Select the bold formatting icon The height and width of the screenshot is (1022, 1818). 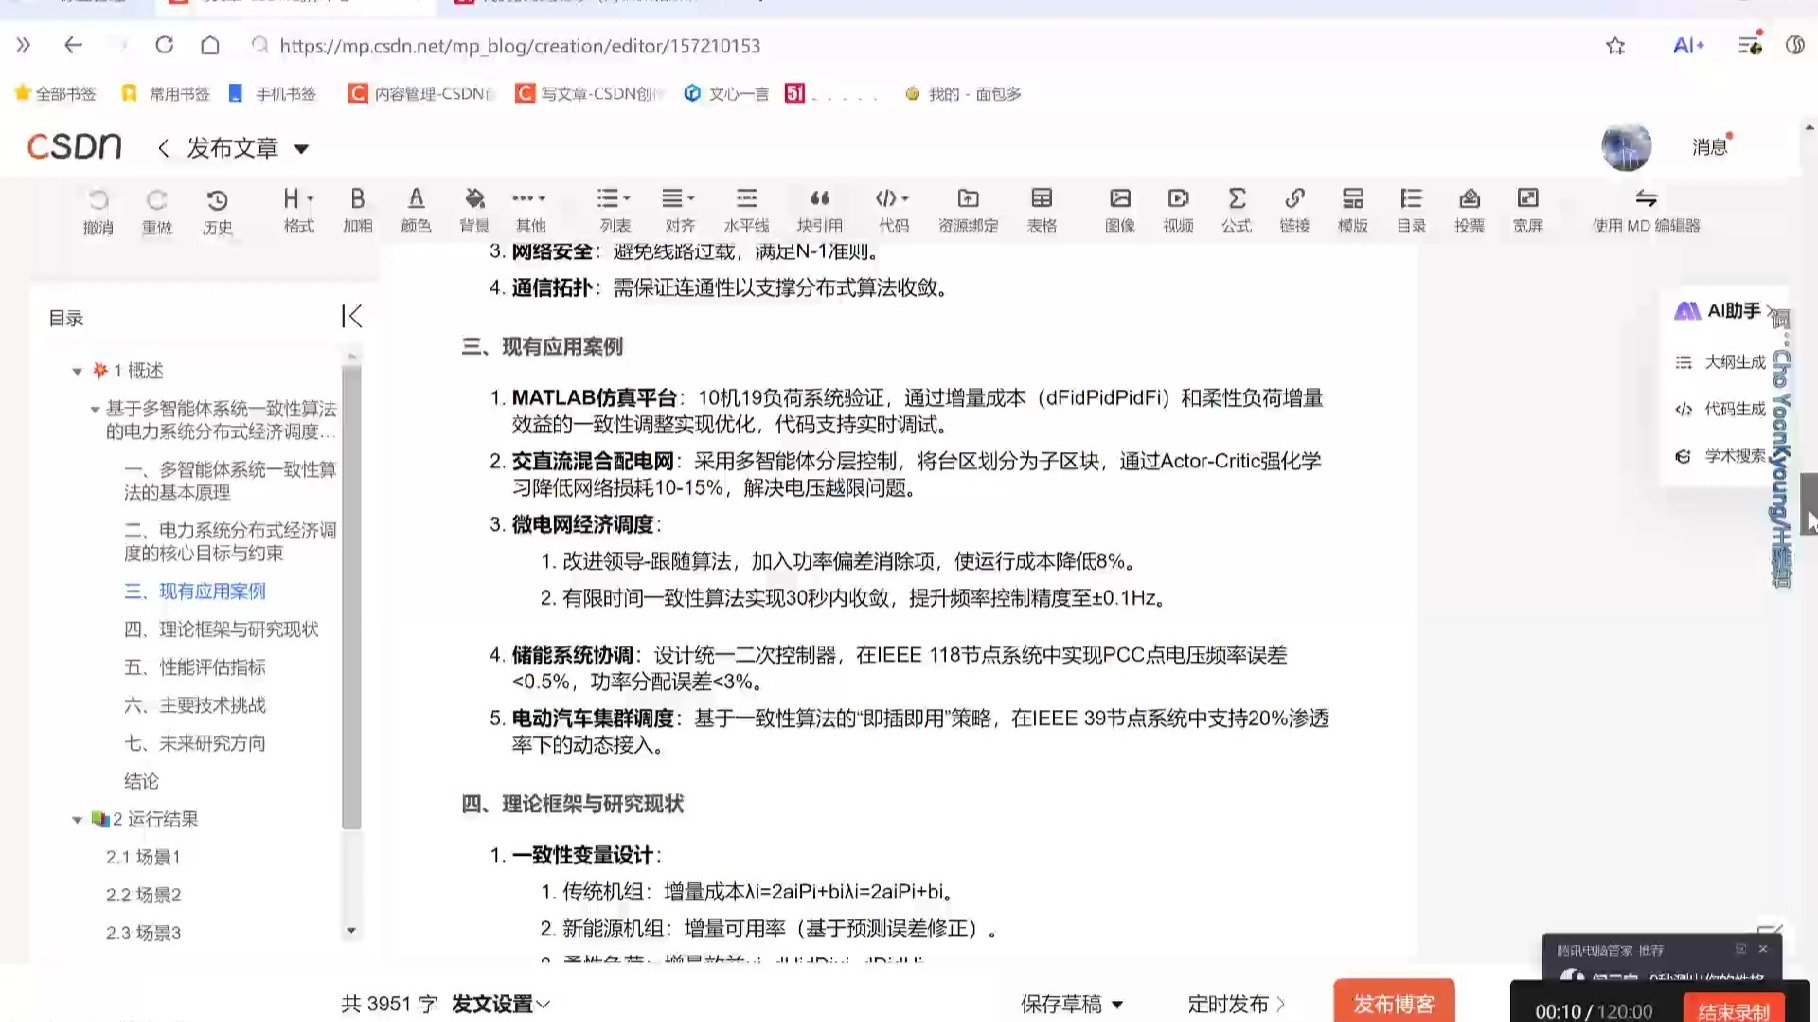click(x=357, y=208)
